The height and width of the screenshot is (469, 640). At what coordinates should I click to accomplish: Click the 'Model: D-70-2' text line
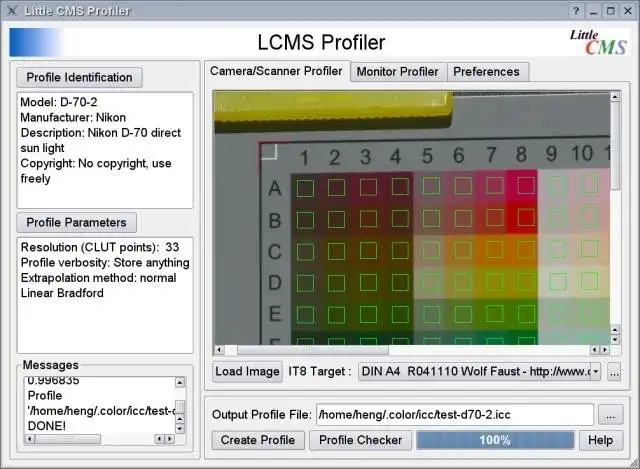tap(59, 102)
